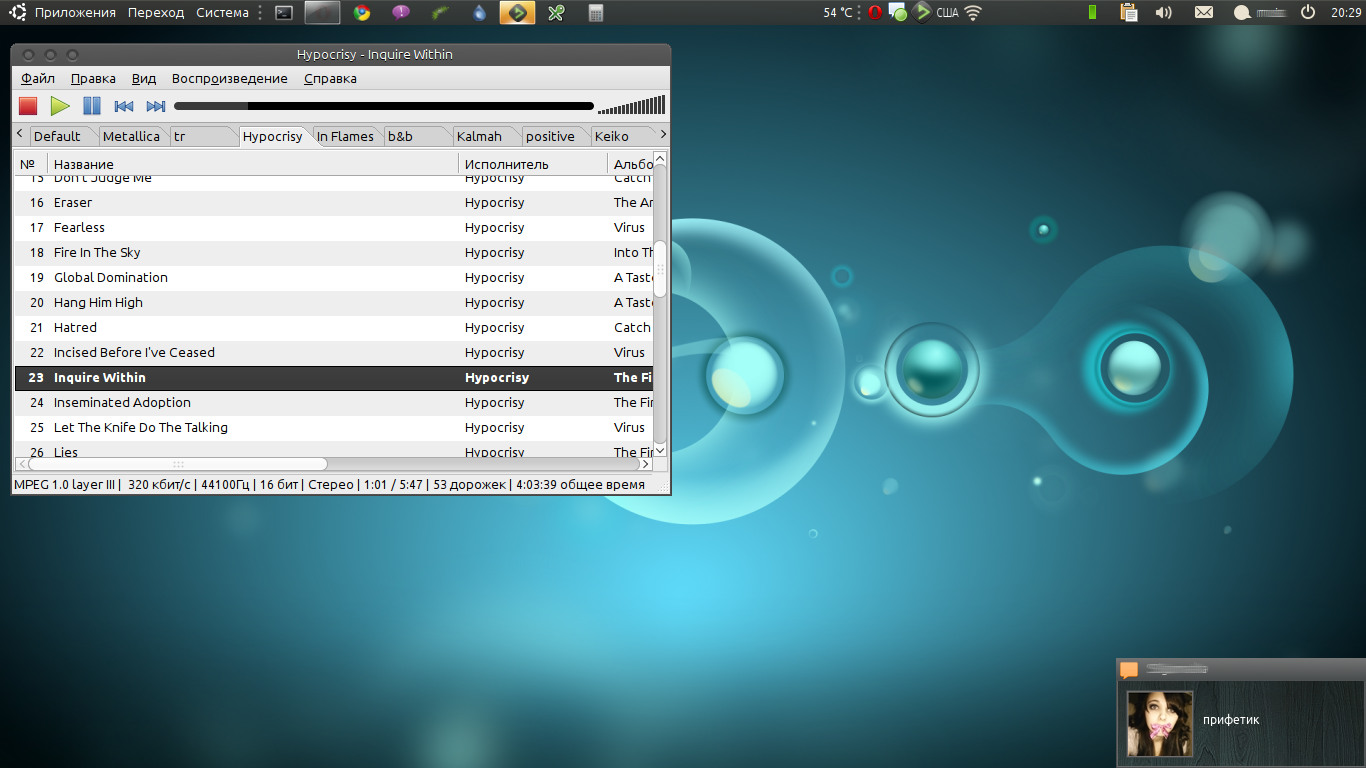Click the avatar in the chat notification
1366x768 pixels.
[x=1160, y=723]
